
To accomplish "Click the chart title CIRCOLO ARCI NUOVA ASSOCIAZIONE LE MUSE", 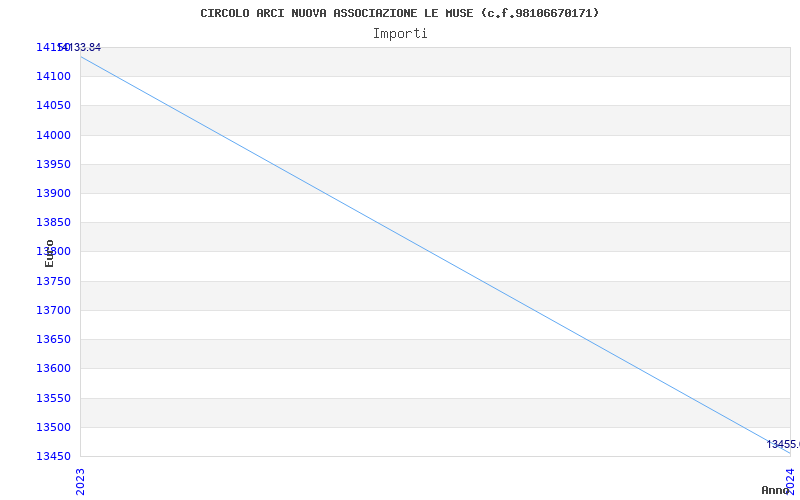I will [399, 13].
